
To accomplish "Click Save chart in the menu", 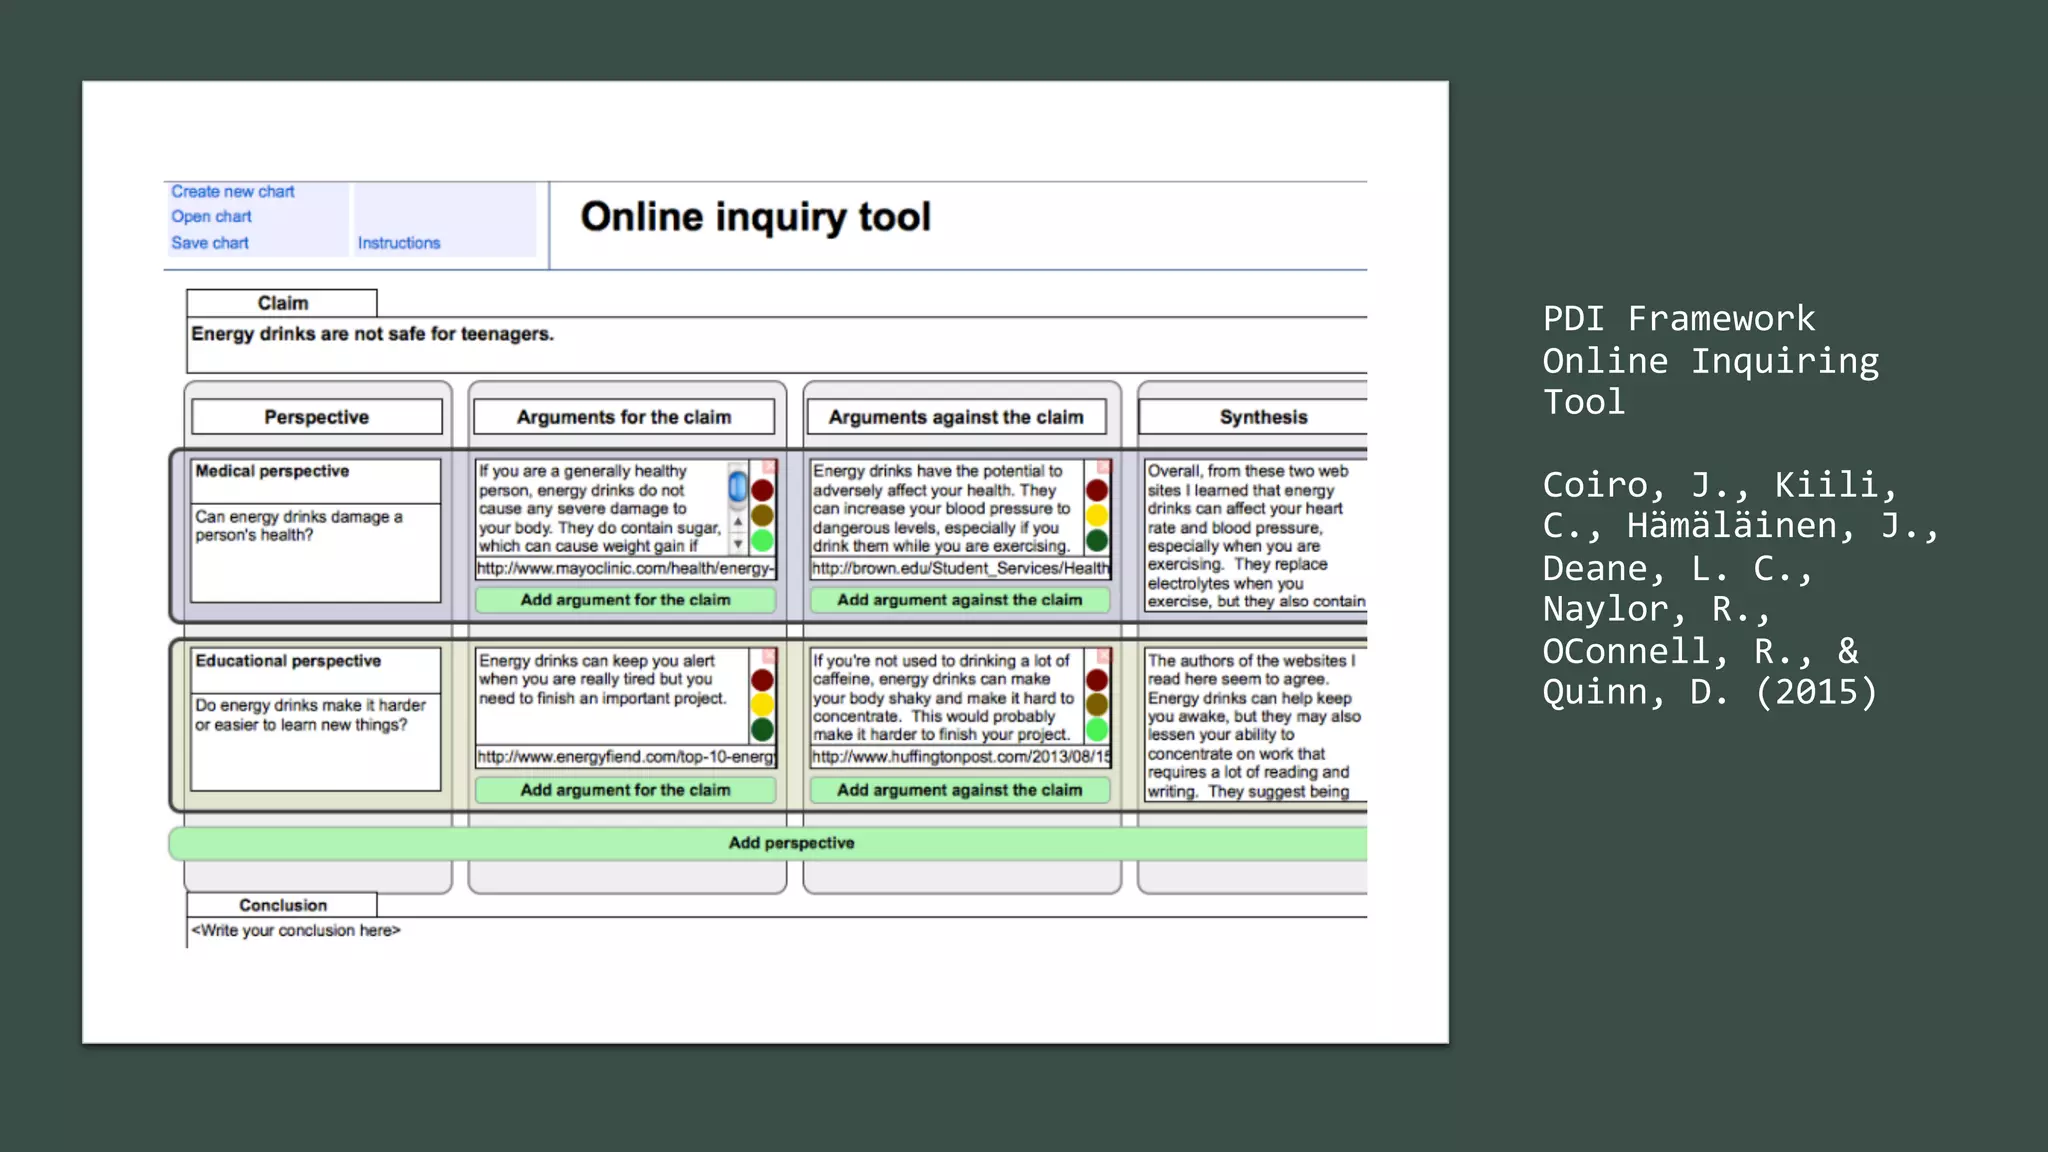I will click(210, 242).
